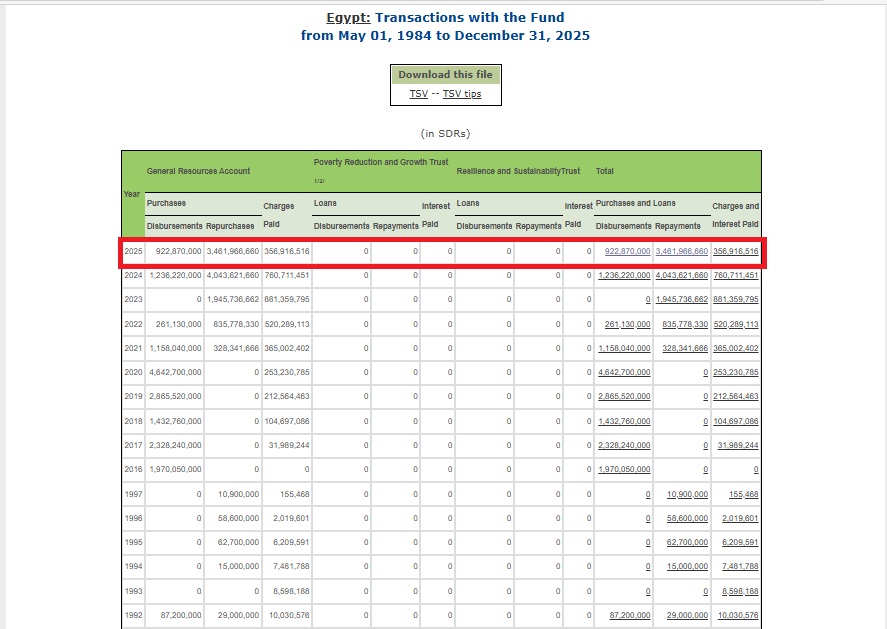
Task: Open 2025 total repayments link 3,461,966,660
Action: (x=682, y=252)
